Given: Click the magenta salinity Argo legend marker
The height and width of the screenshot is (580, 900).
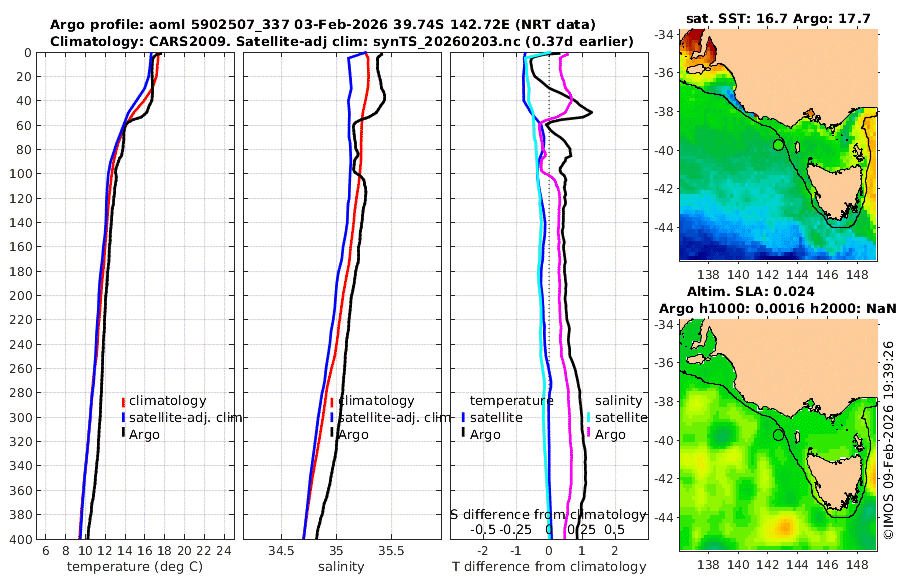Looking at the screenshot, I should pos(588,434).
